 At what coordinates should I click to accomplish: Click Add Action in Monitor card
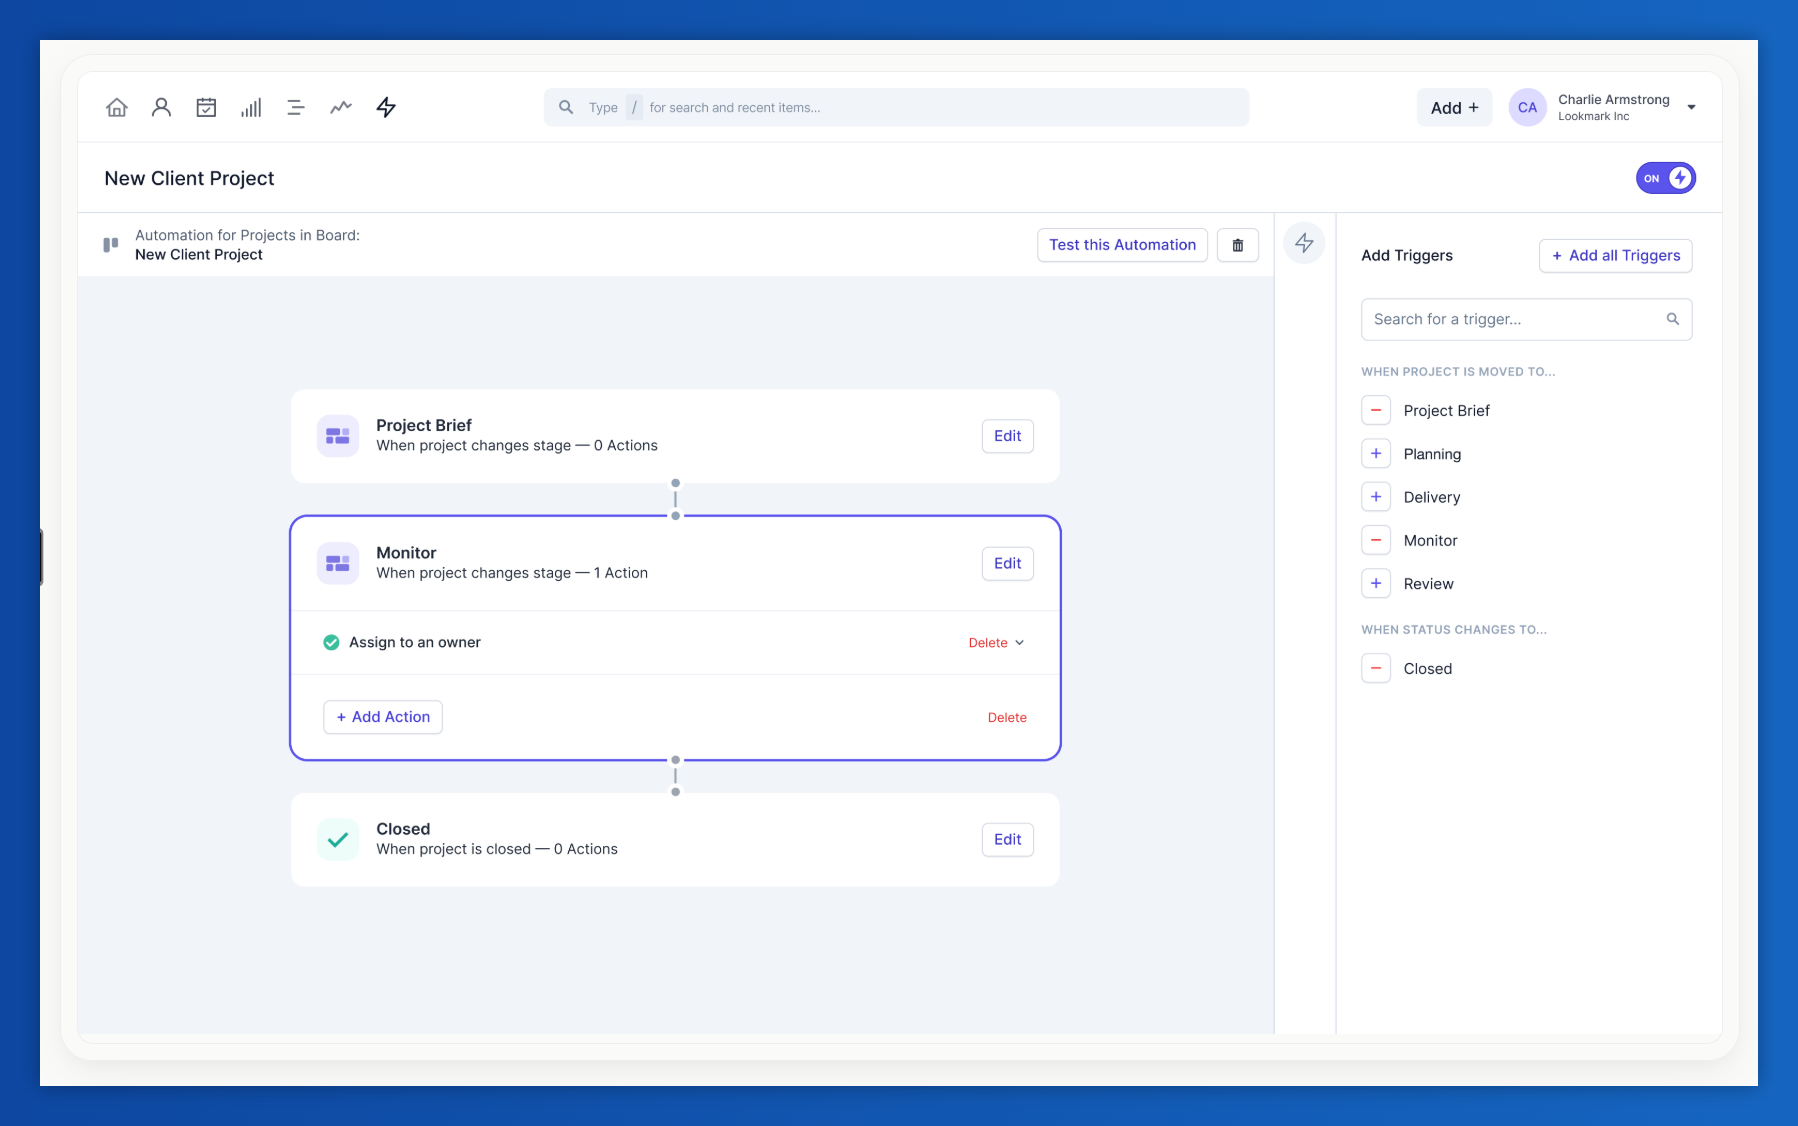point(383,717)
